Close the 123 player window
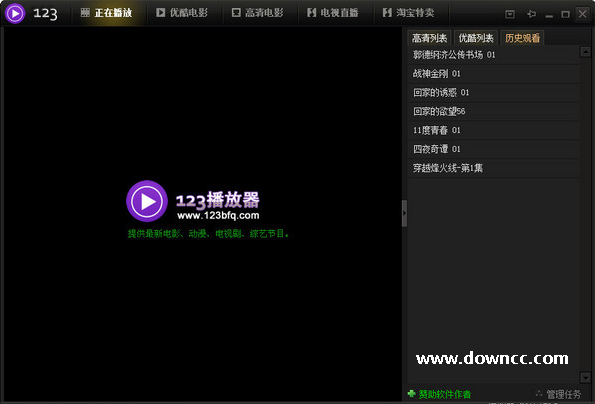The height and width of the screenshot is (404, 595). 582,14
